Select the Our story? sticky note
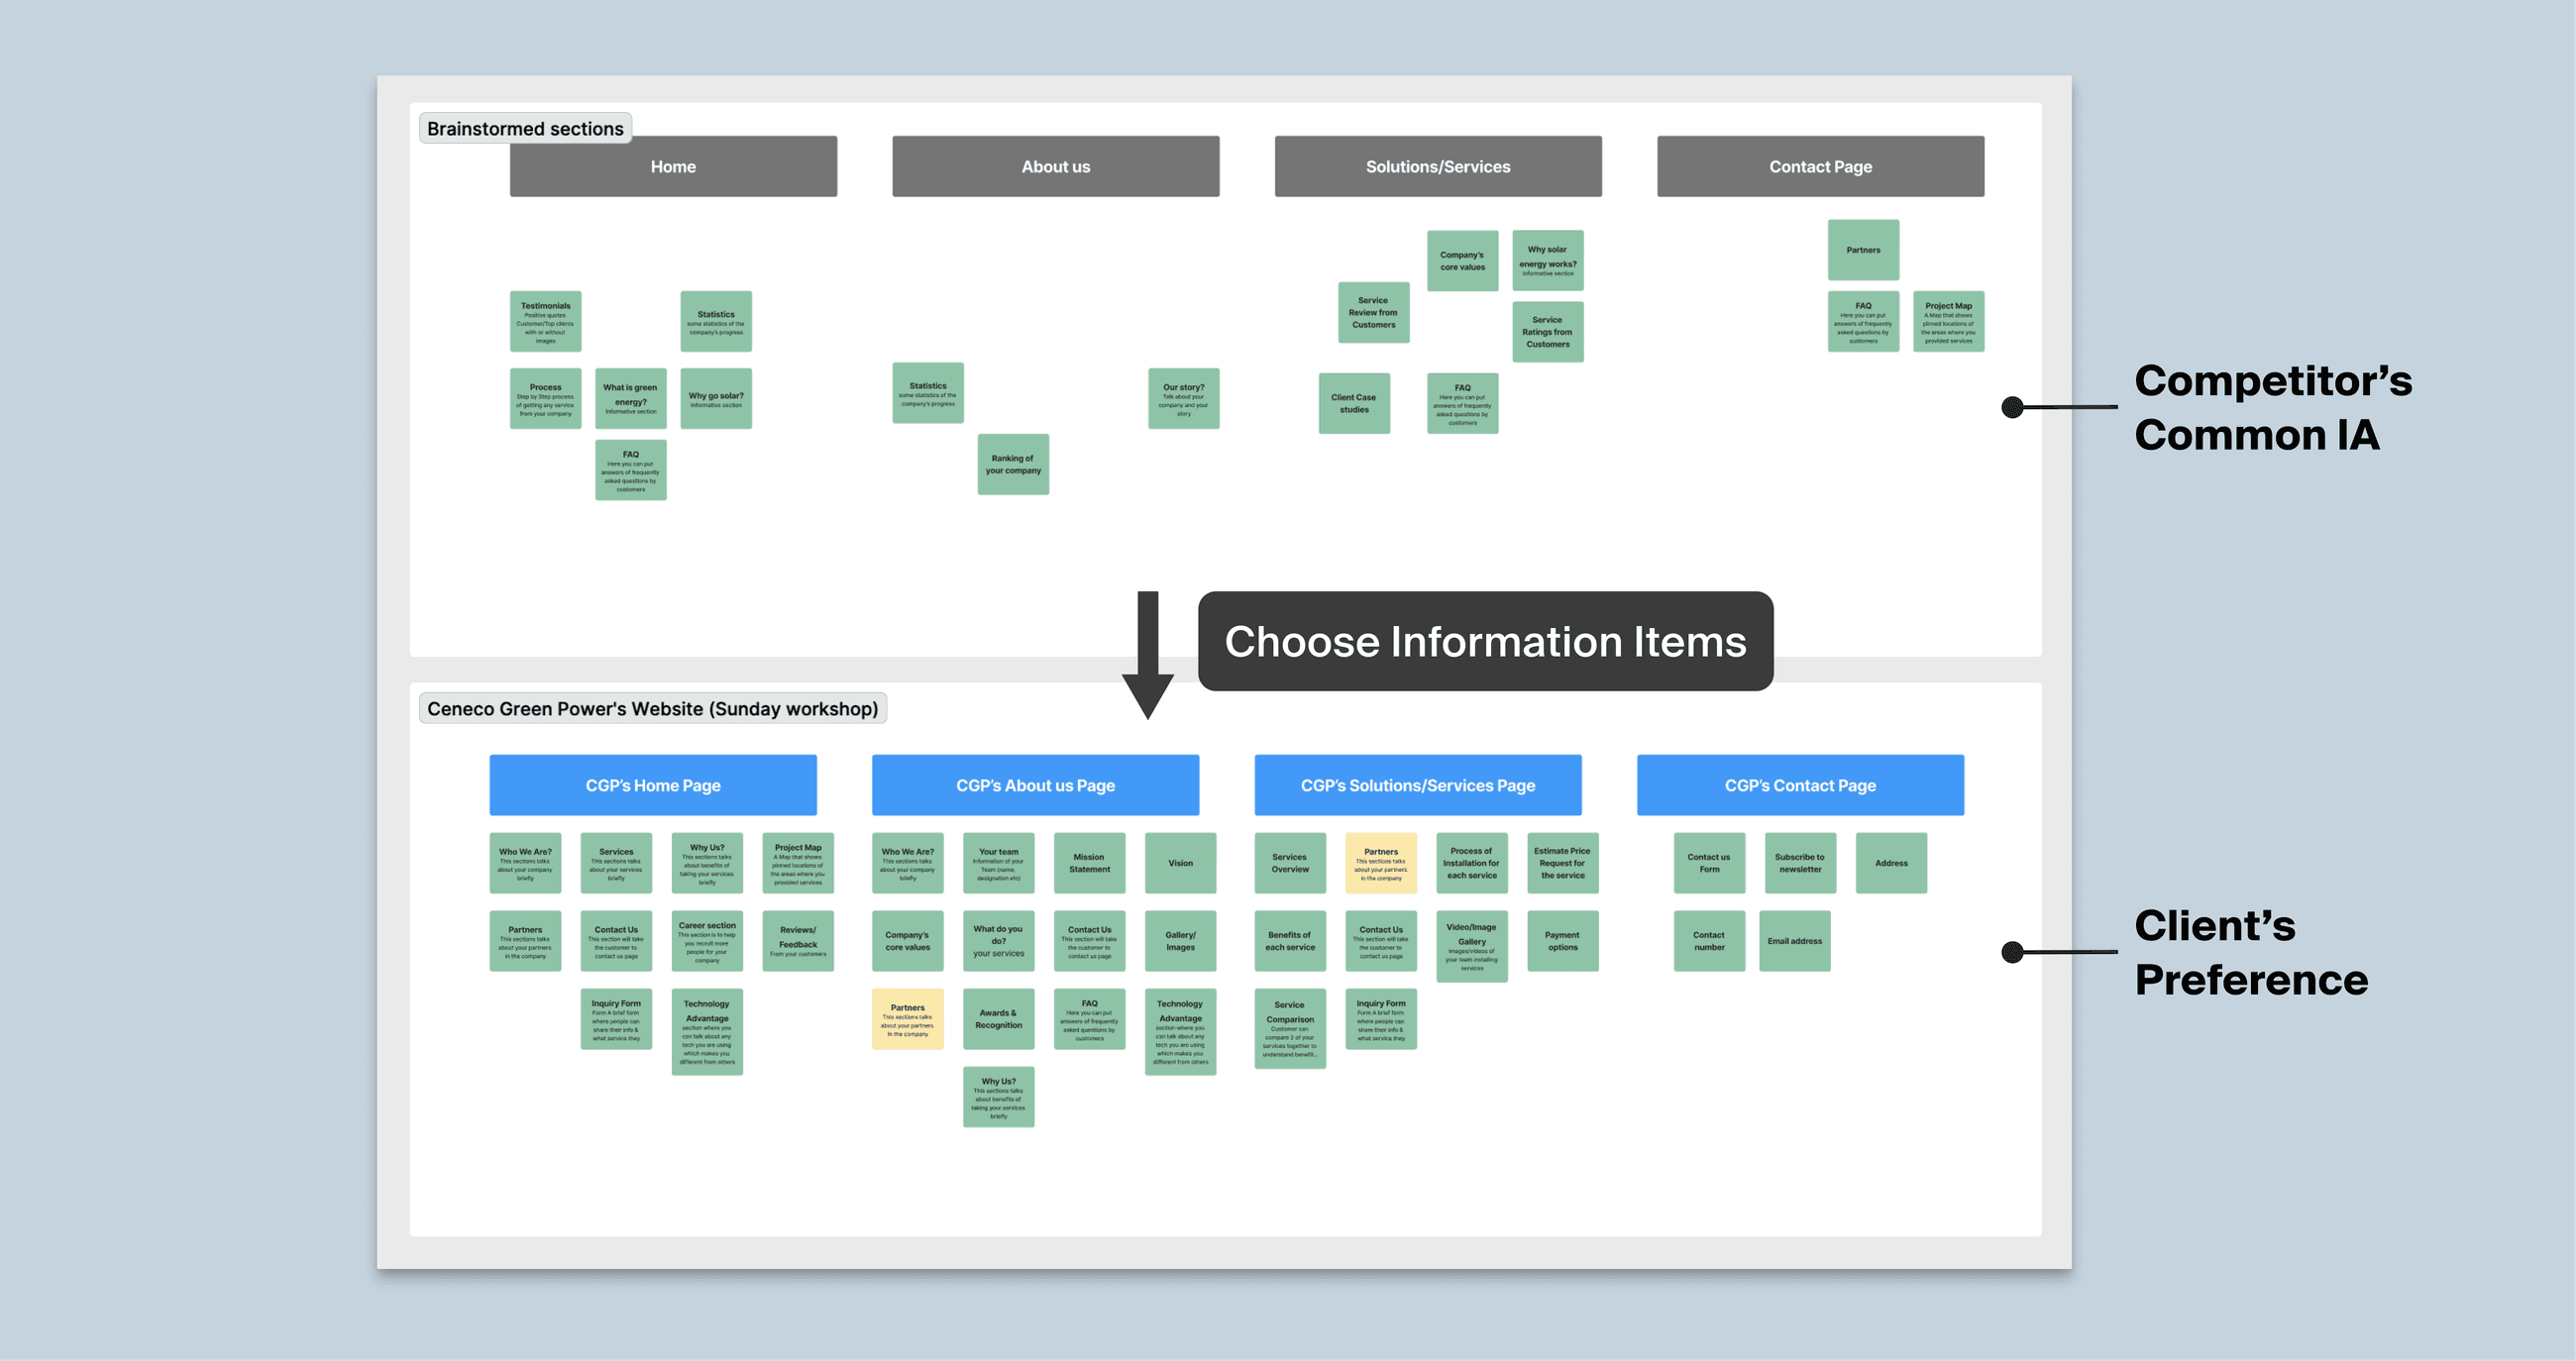The width and height of the screenshot is (2576, 1361). (1183, 398)
